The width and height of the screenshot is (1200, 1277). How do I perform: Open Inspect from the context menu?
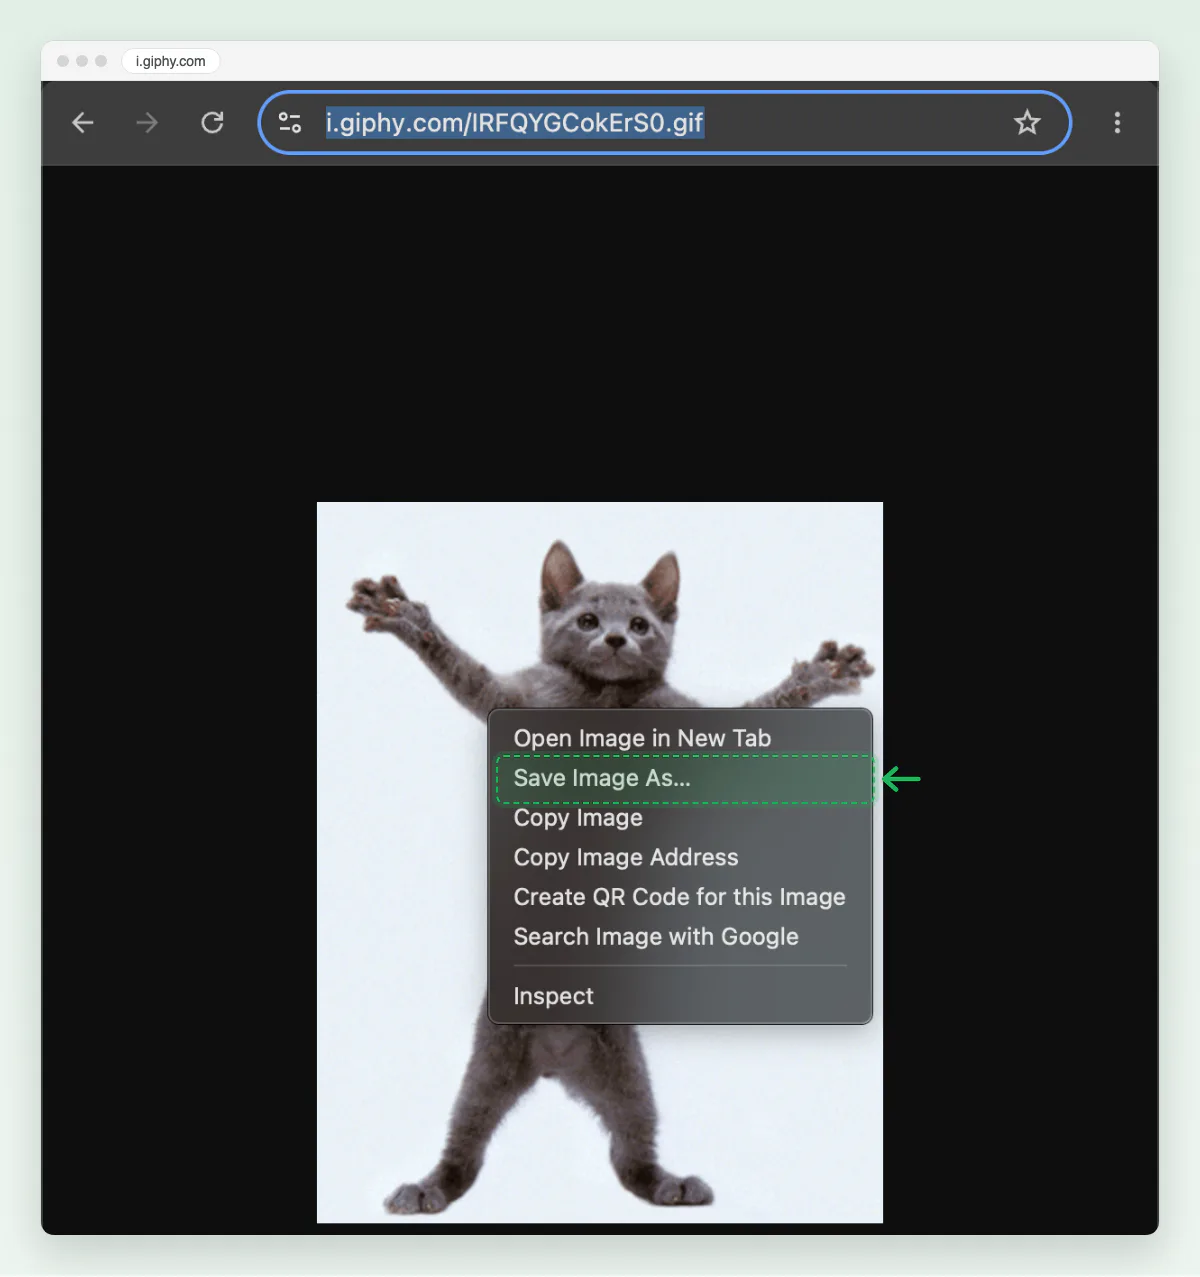680,996
